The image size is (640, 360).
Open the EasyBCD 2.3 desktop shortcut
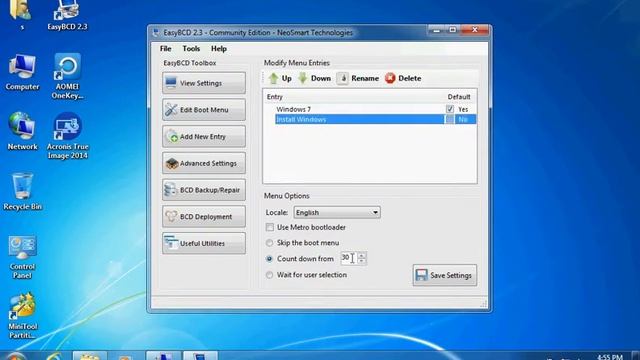pyautogui.click(x=67, y=16)
